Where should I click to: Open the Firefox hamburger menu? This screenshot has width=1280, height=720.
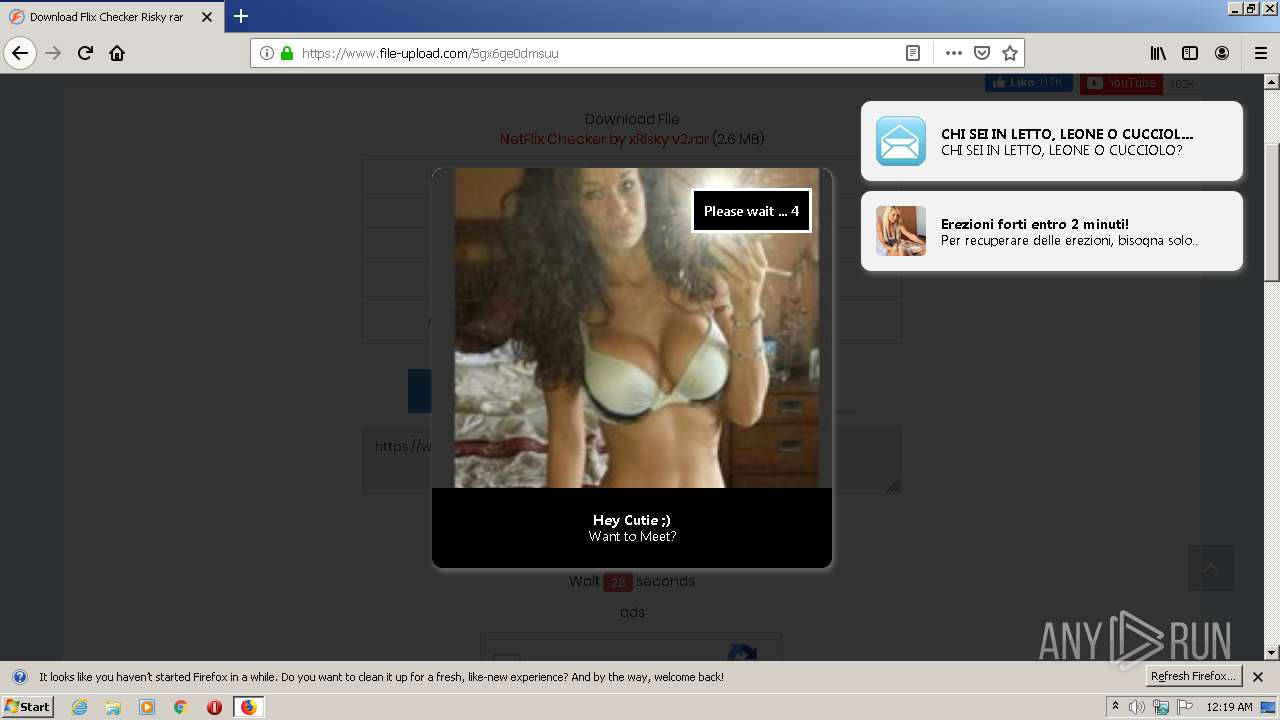click(x=1260, y=53)
